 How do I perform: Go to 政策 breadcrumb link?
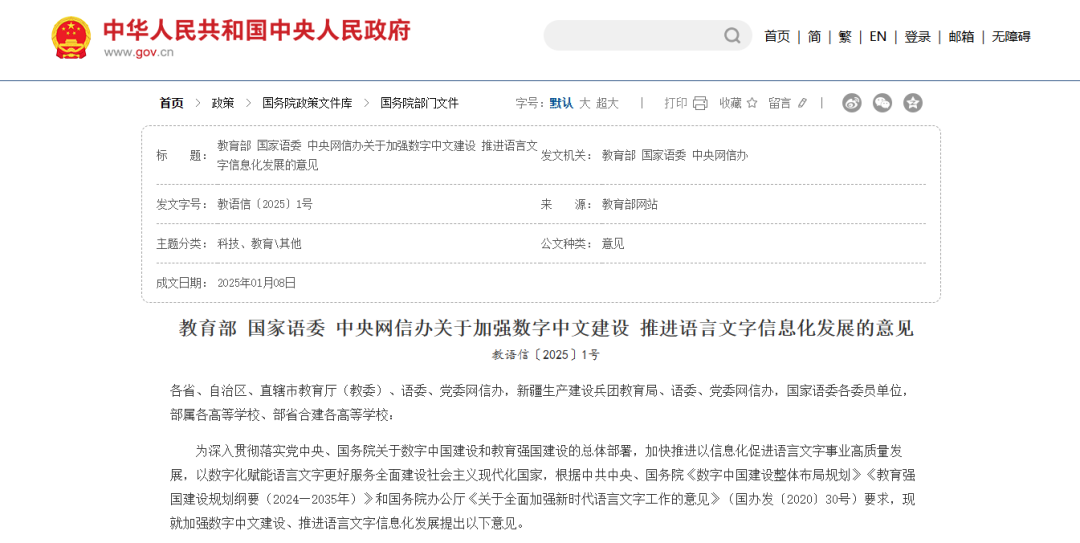222,103
